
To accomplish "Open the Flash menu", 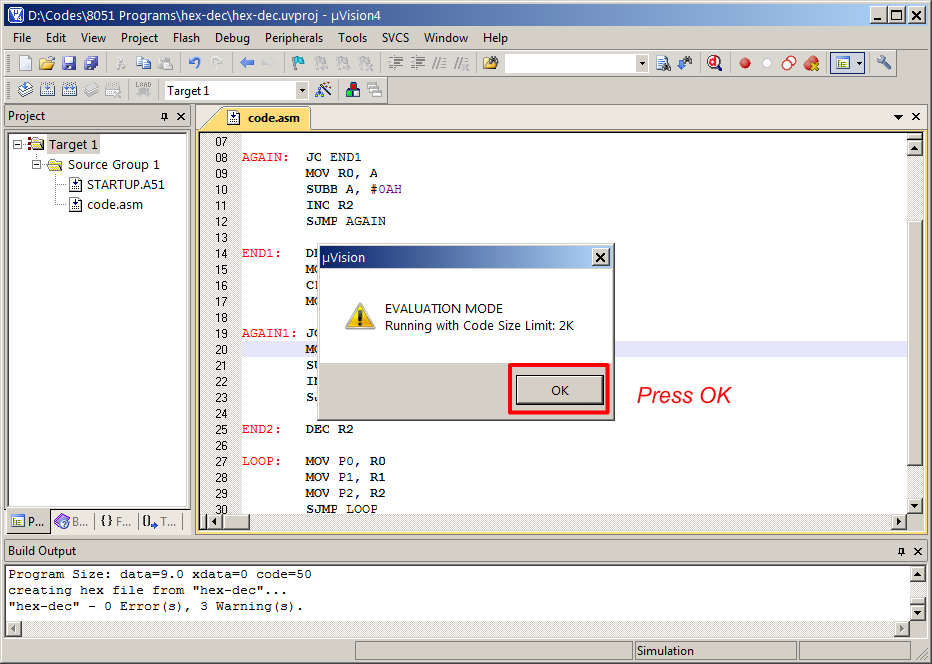I will tap(187, 38).
